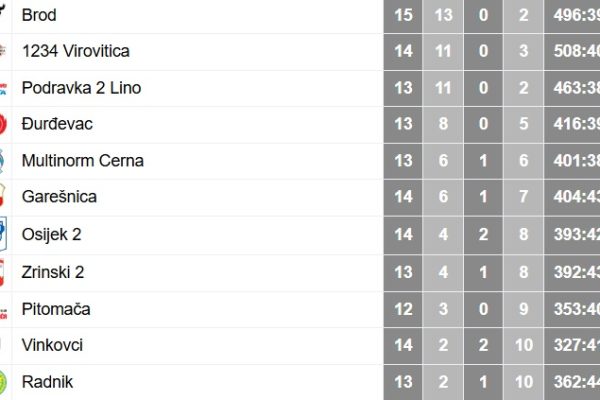The height and width of the screenshot is (400, 600).
Task: Click Osijek 2 draws cell
Action: 483,234
